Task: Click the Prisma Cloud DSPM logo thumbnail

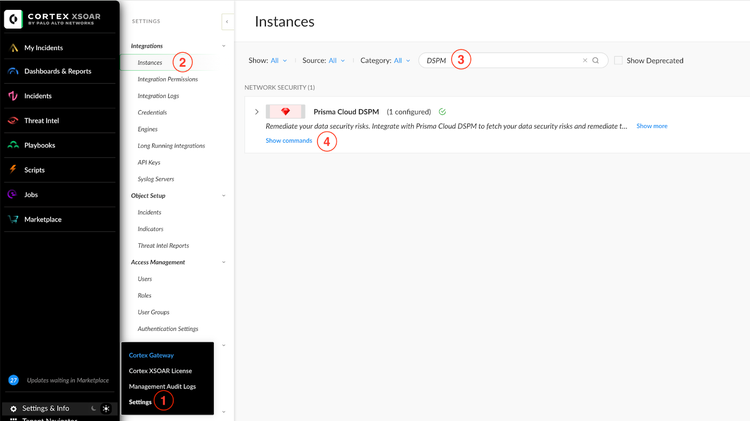Action: [286, 111]
